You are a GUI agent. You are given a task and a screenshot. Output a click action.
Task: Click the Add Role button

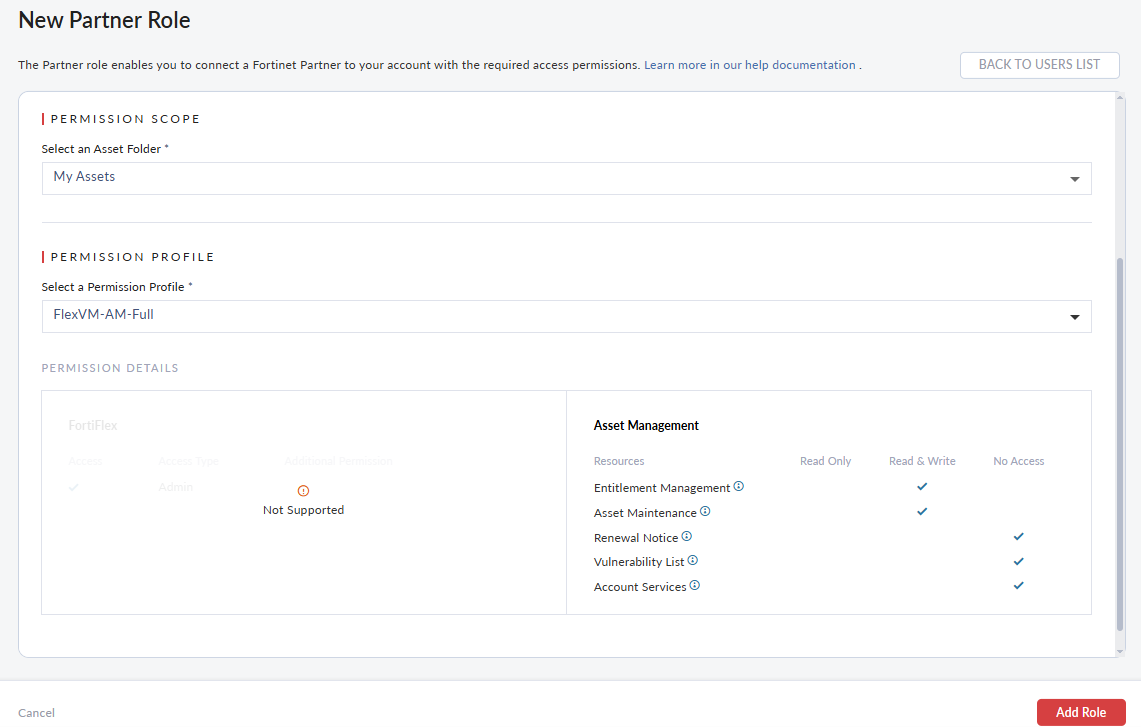tap(1080, 712)
